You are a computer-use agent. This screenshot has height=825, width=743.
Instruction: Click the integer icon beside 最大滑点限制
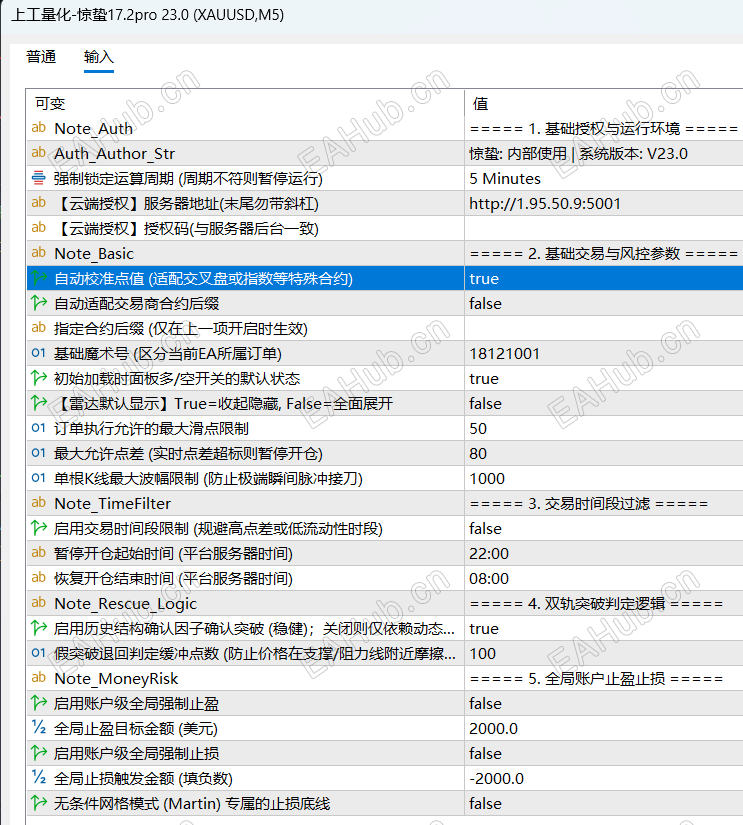coord(38,428)
